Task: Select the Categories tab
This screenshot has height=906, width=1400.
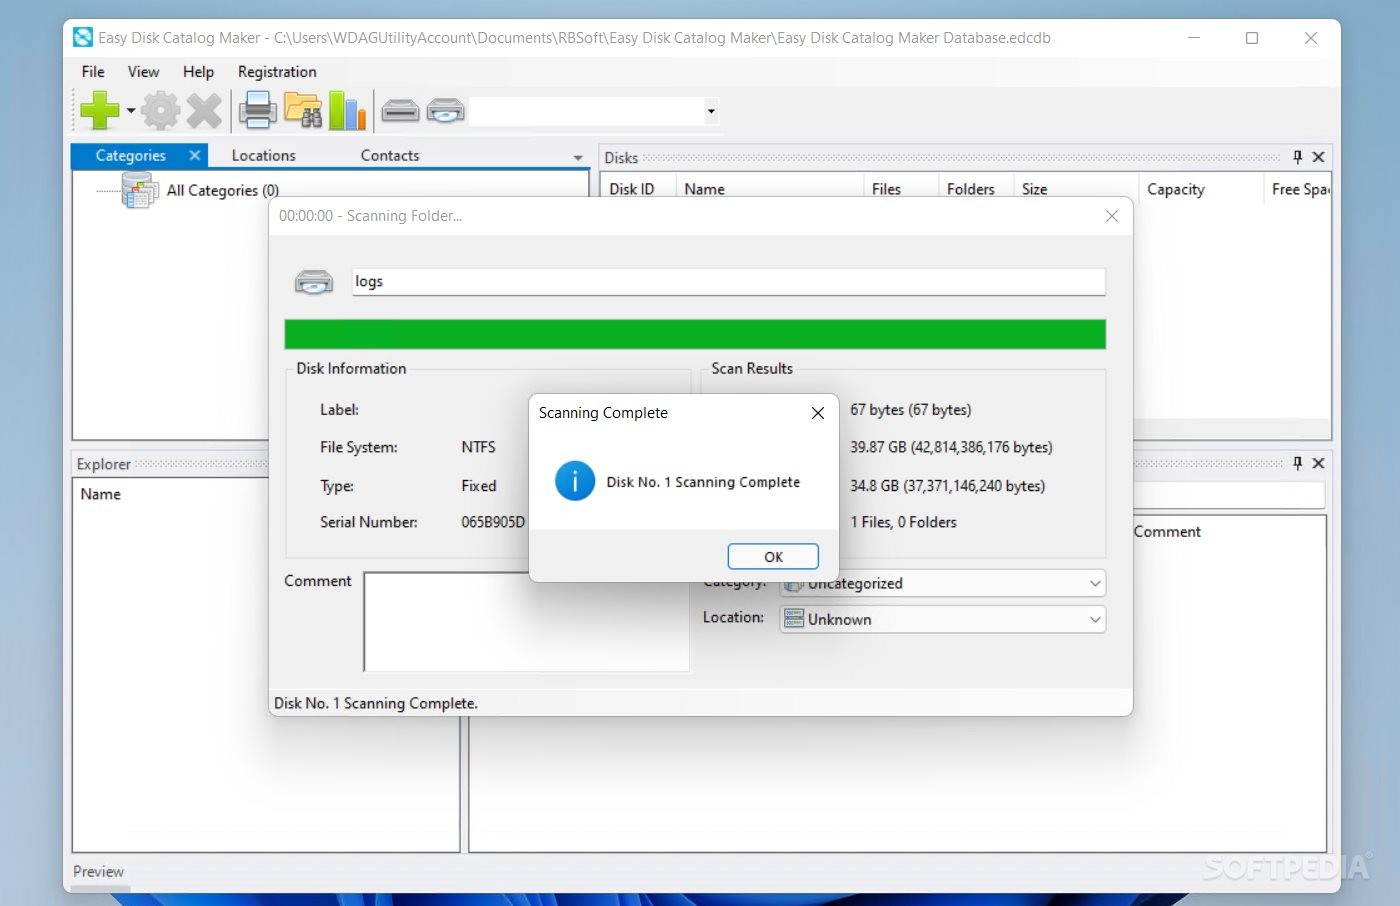Action: coord(130,156)
